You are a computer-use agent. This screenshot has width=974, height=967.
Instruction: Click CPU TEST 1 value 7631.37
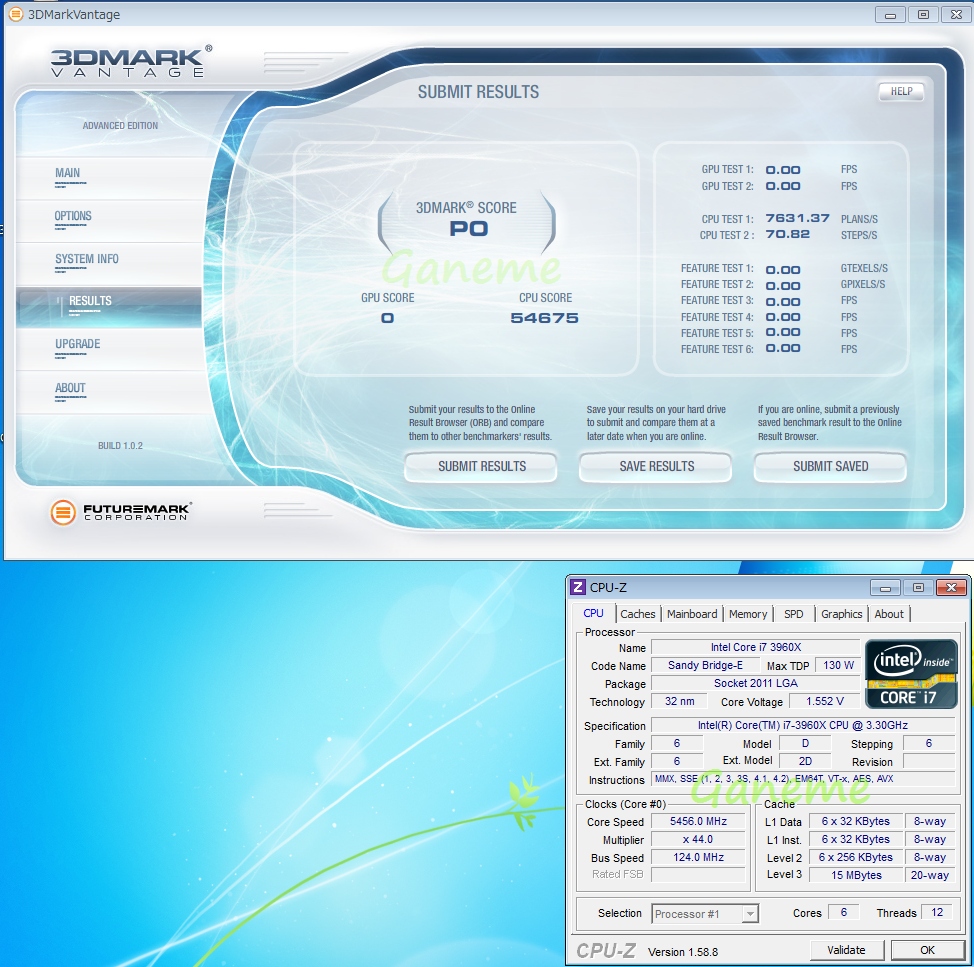coord(798,218)
